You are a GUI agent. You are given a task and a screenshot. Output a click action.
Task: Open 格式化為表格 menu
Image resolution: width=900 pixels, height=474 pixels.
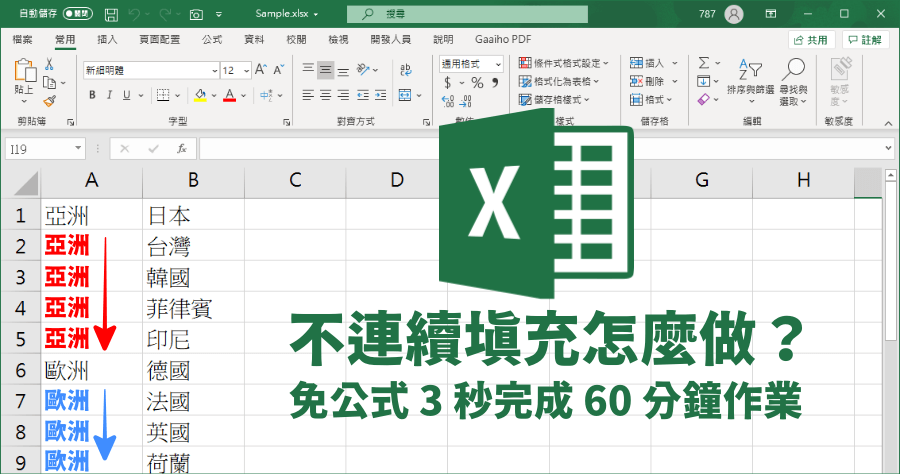(x=558, y=81)
